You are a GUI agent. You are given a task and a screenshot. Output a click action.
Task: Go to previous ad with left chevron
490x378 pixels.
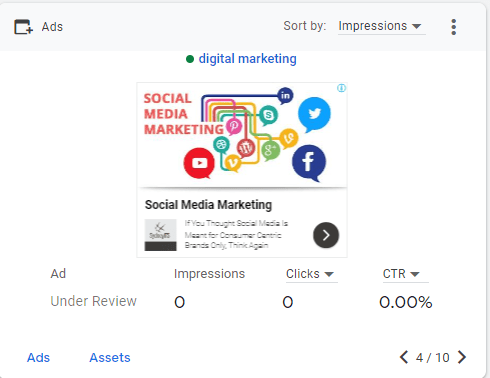coord(404,357)
